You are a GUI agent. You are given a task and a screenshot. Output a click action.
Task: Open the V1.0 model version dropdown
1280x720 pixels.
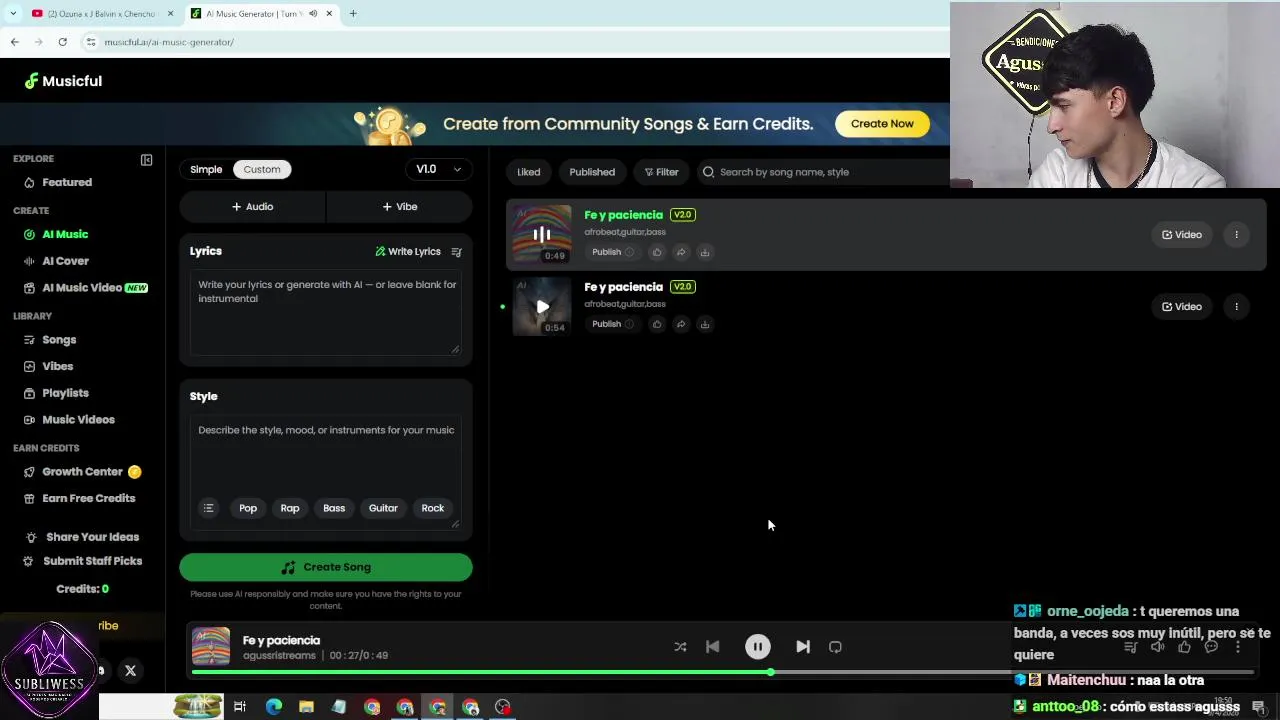[438, 169]
